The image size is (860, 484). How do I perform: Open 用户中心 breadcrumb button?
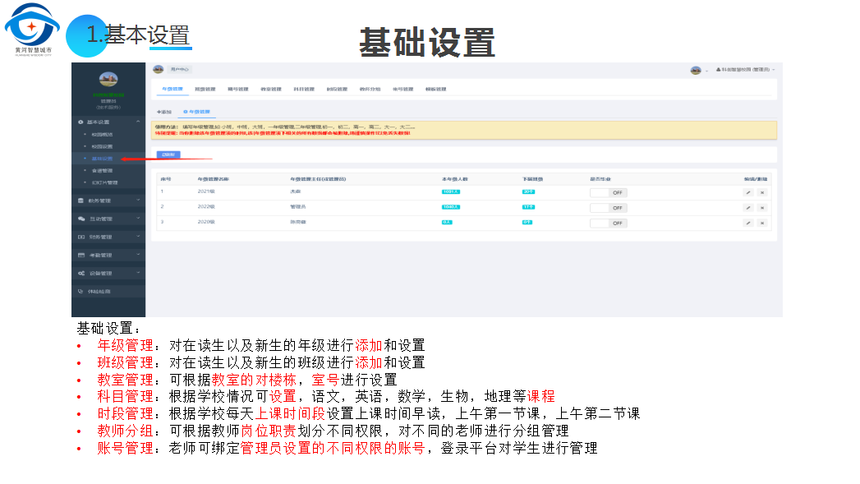tap(179, 69)
